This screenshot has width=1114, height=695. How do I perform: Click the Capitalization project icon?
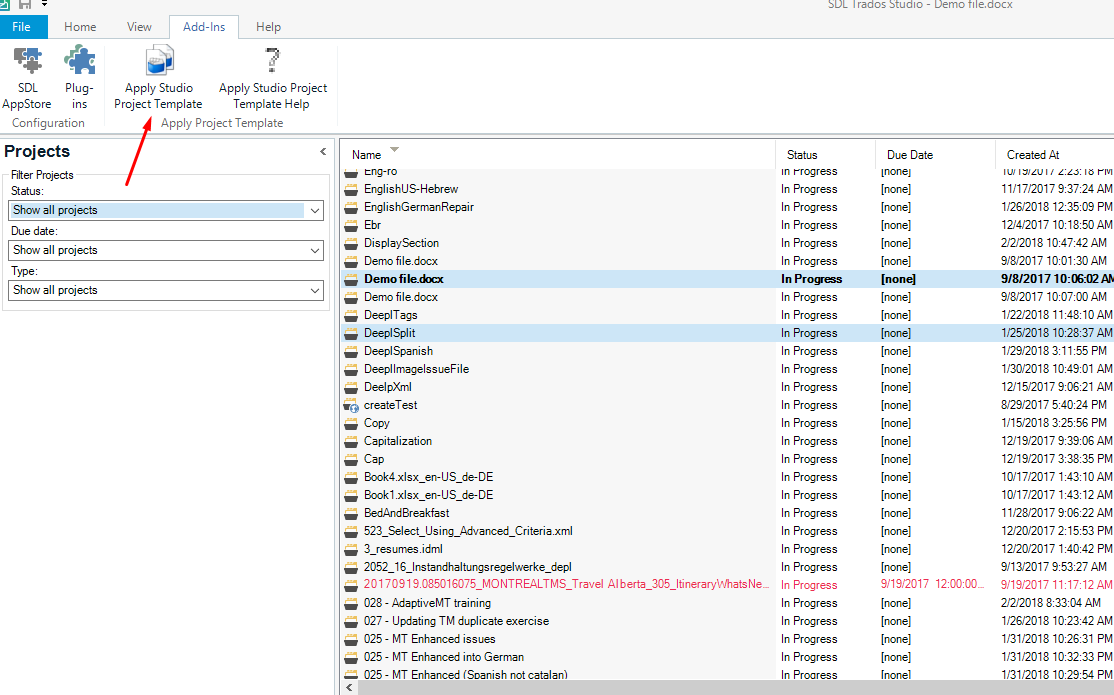coord(351,441)
